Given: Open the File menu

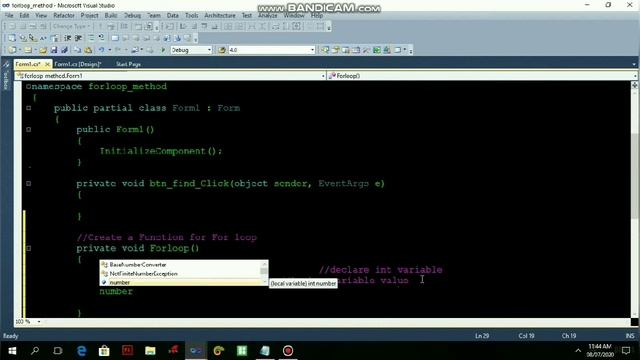Looking at the screenshot, I should click(x=9, y=16).
